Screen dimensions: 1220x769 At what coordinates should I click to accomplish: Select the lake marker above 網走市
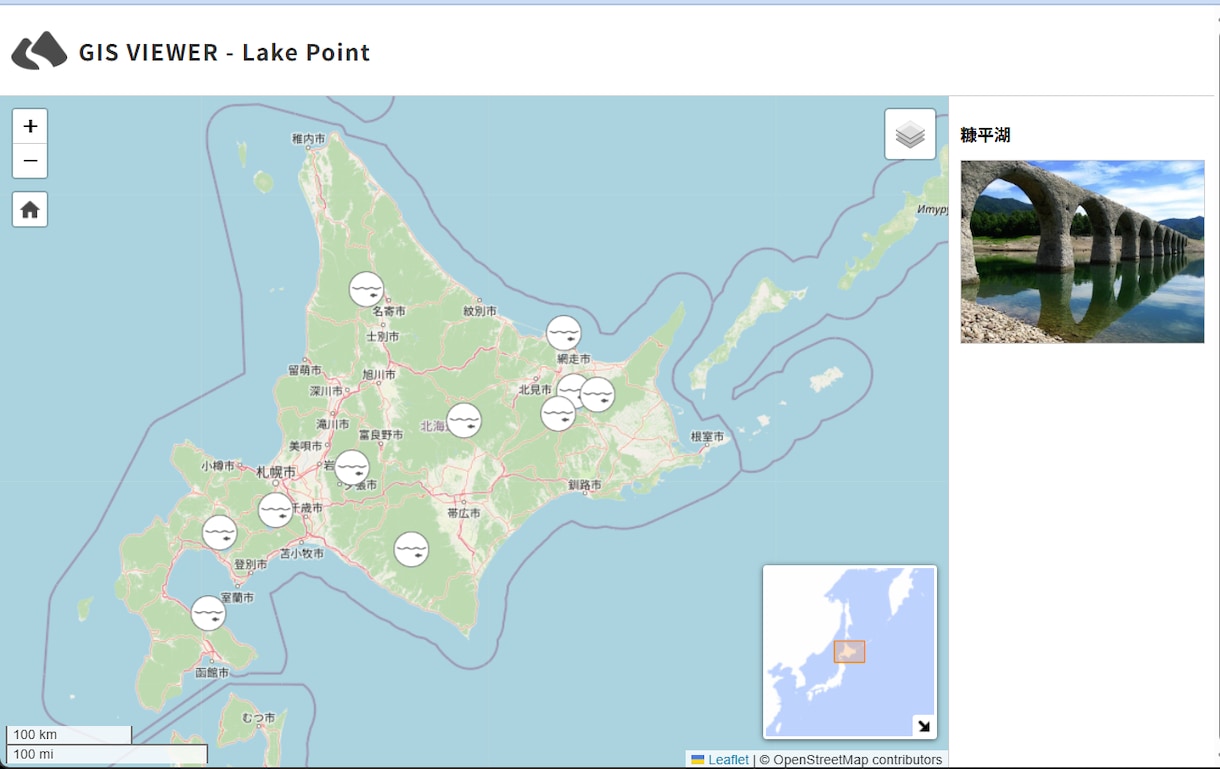564,333
